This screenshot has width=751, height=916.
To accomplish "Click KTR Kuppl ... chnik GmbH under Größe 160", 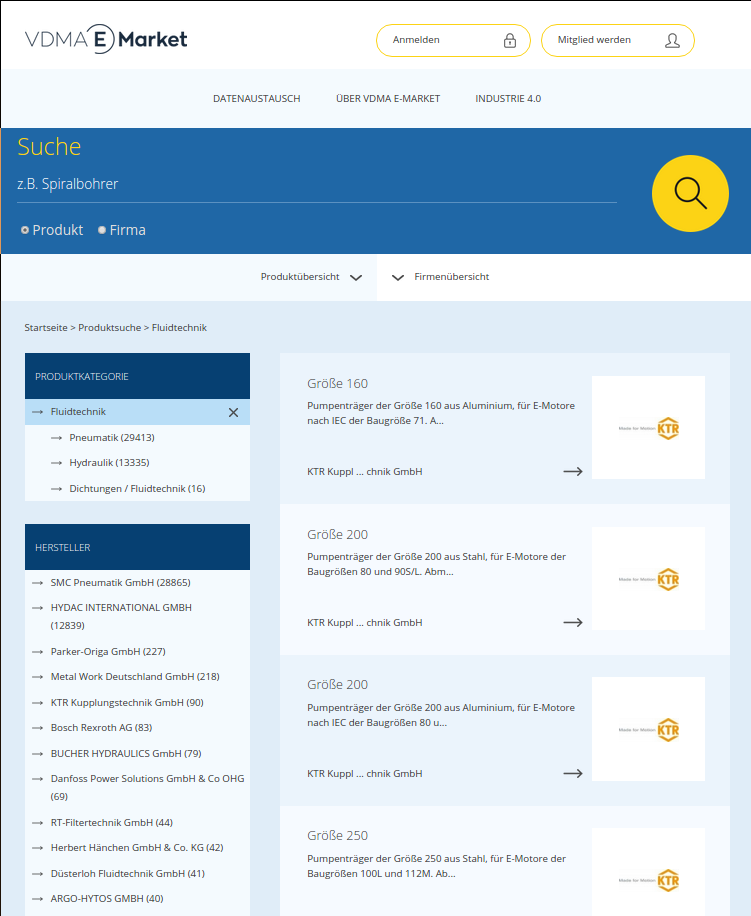I will [364, 471].
